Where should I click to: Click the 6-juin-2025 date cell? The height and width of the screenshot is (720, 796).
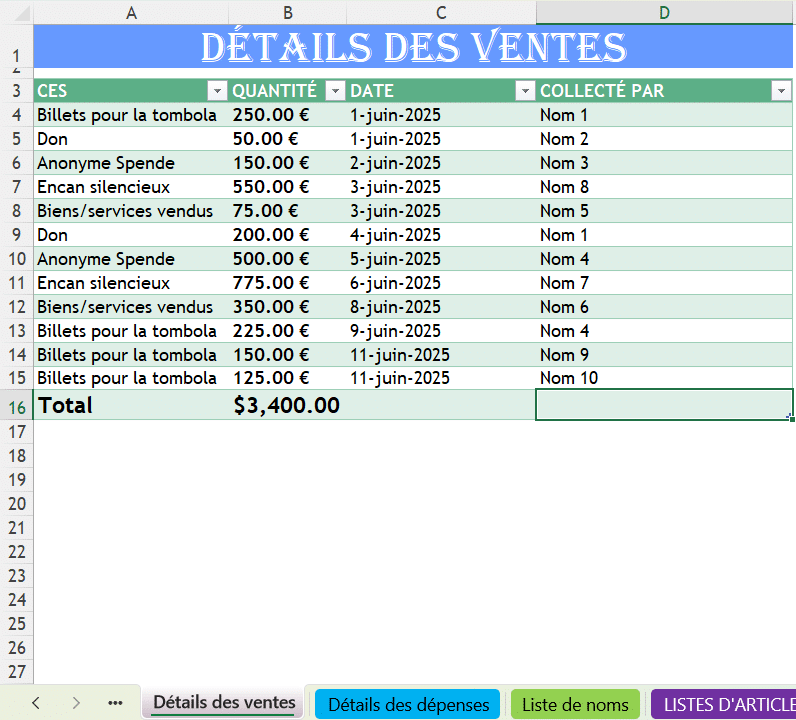[441, 283]
